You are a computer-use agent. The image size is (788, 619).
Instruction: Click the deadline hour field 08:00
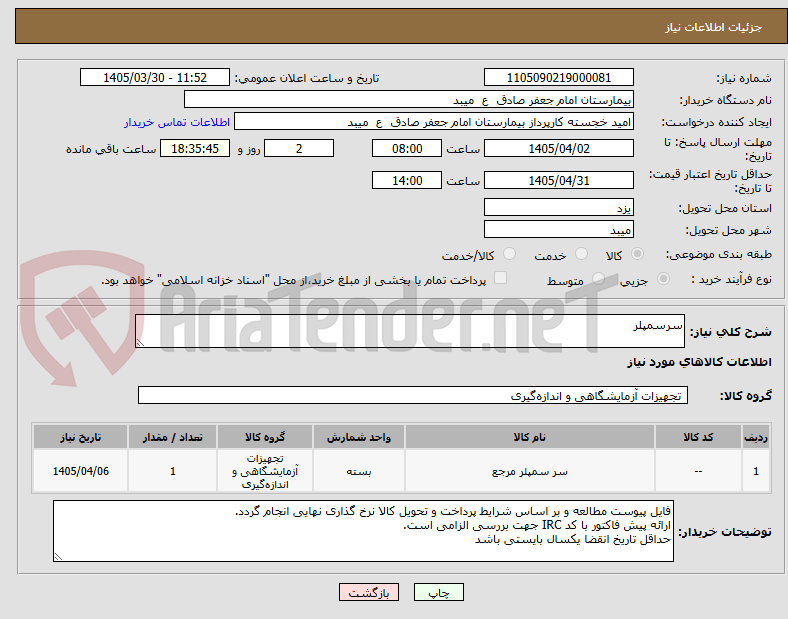(407, 149)
